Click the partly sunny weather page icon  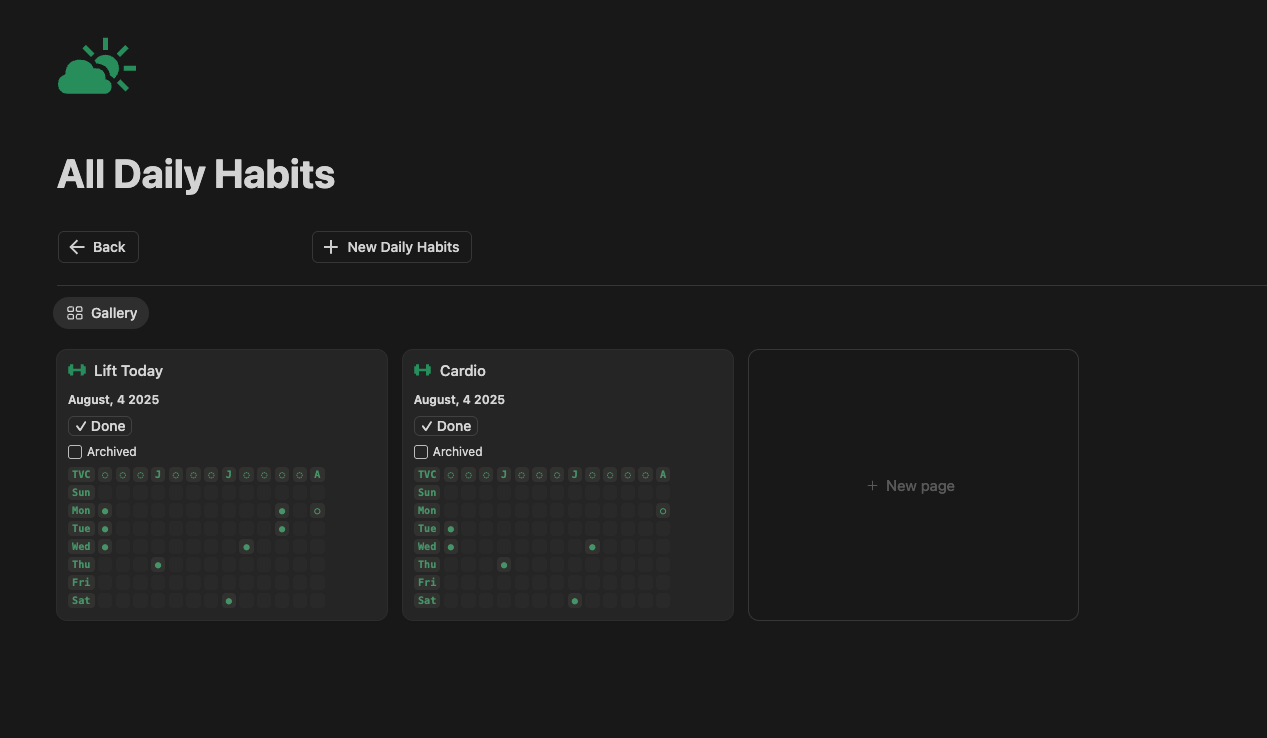point(96,67)
